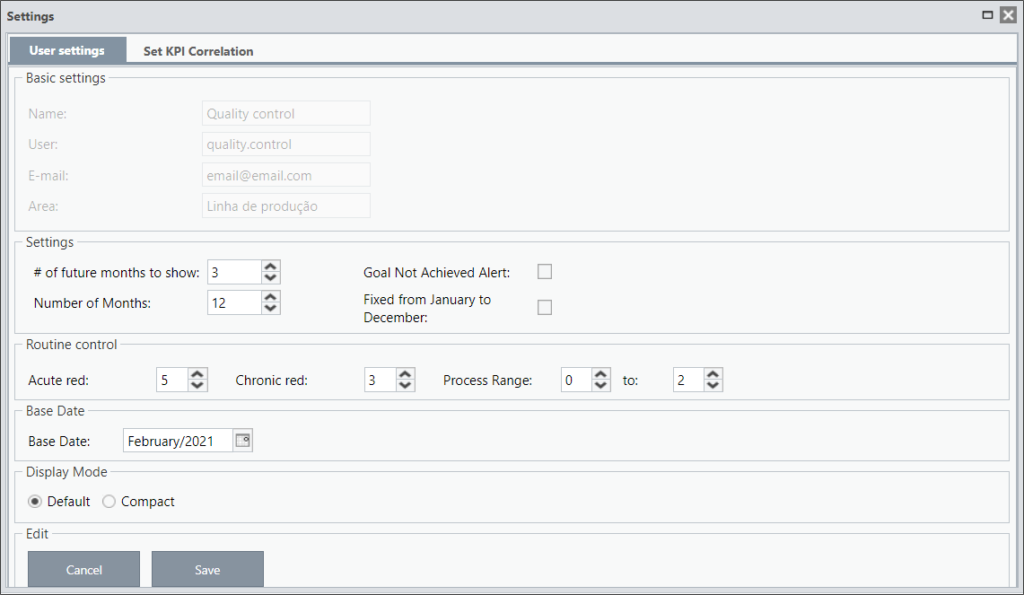Click the Number of Months value 12
This screenshot has width=1024, height=595.
click(235, 303)
